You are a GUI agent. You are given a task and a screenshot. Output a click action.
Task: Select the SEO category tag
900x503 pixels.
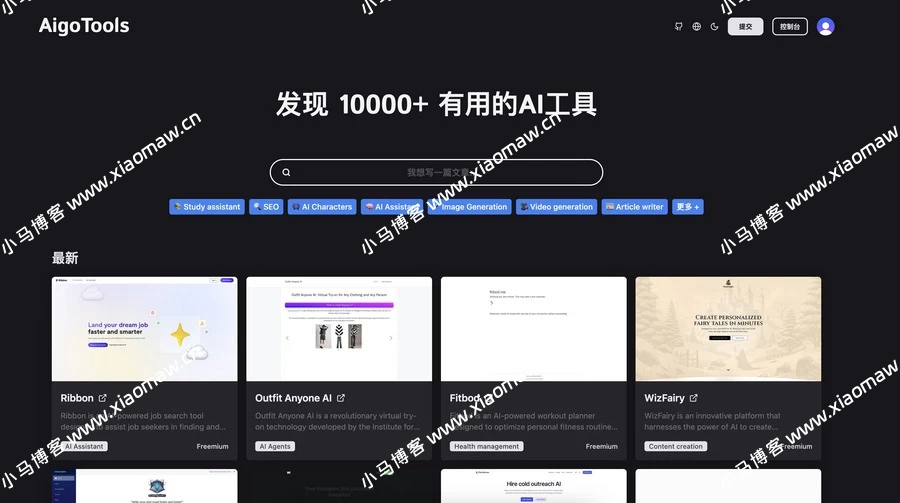click(x=266, y=207)
